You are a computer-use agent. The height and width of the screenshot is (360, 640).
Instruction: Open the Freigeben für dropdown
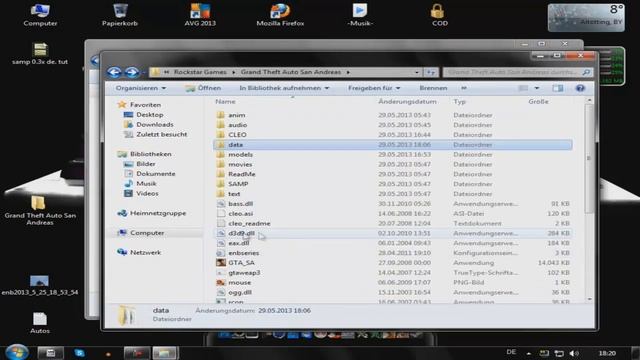(x=374, y=88)
